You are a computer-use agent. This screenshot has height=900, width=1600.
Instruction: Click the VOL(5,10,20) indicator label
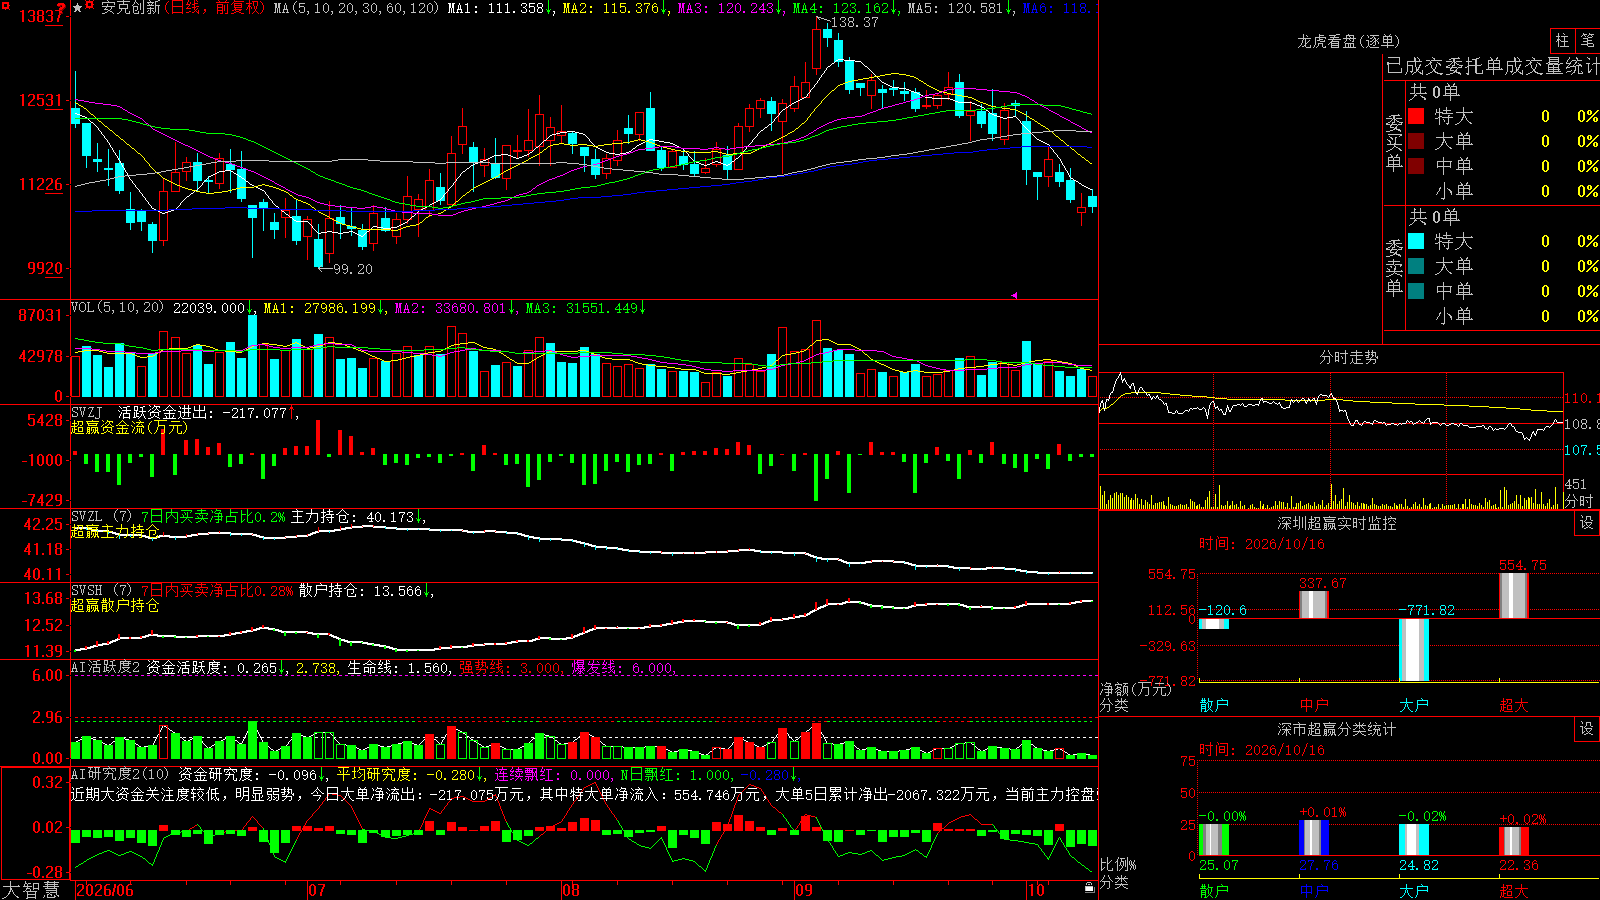click(x=118, y=308)
